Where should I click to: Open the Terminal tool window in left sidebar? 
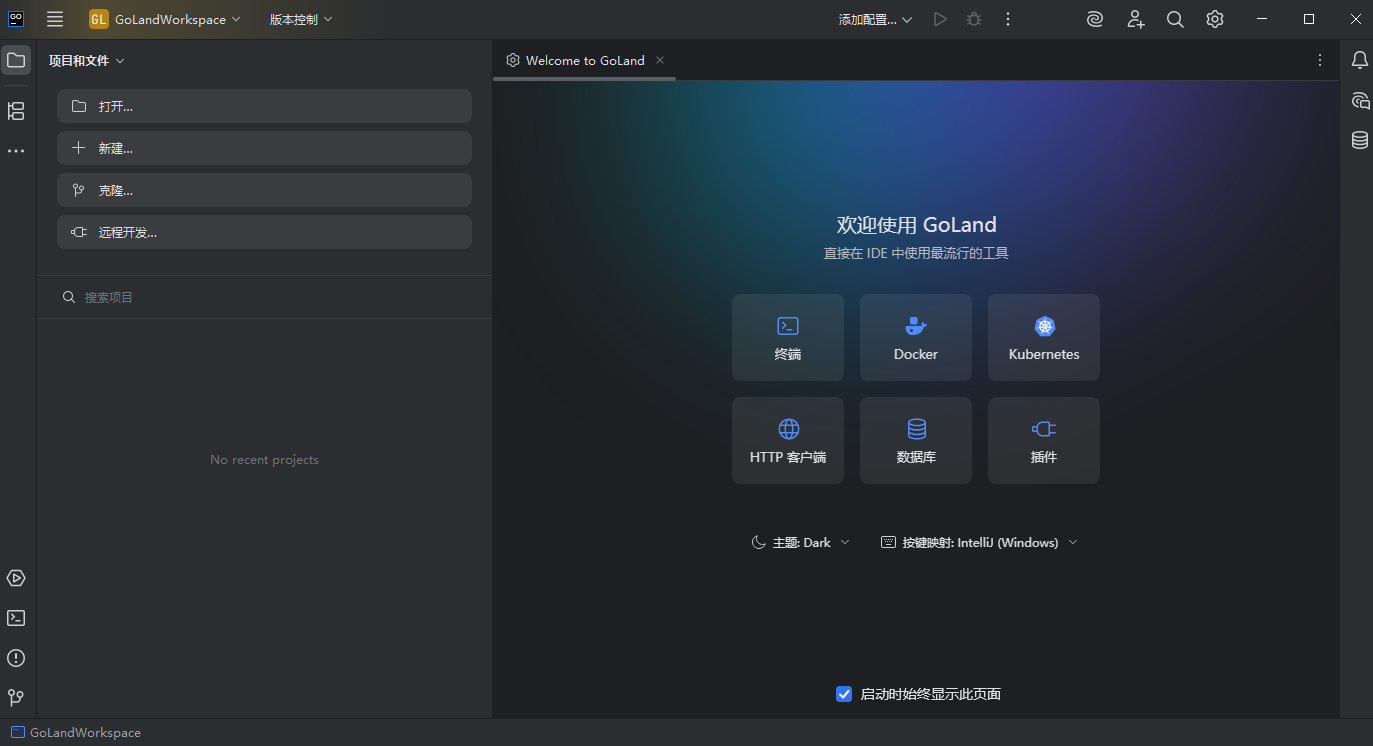coord(16,618)
